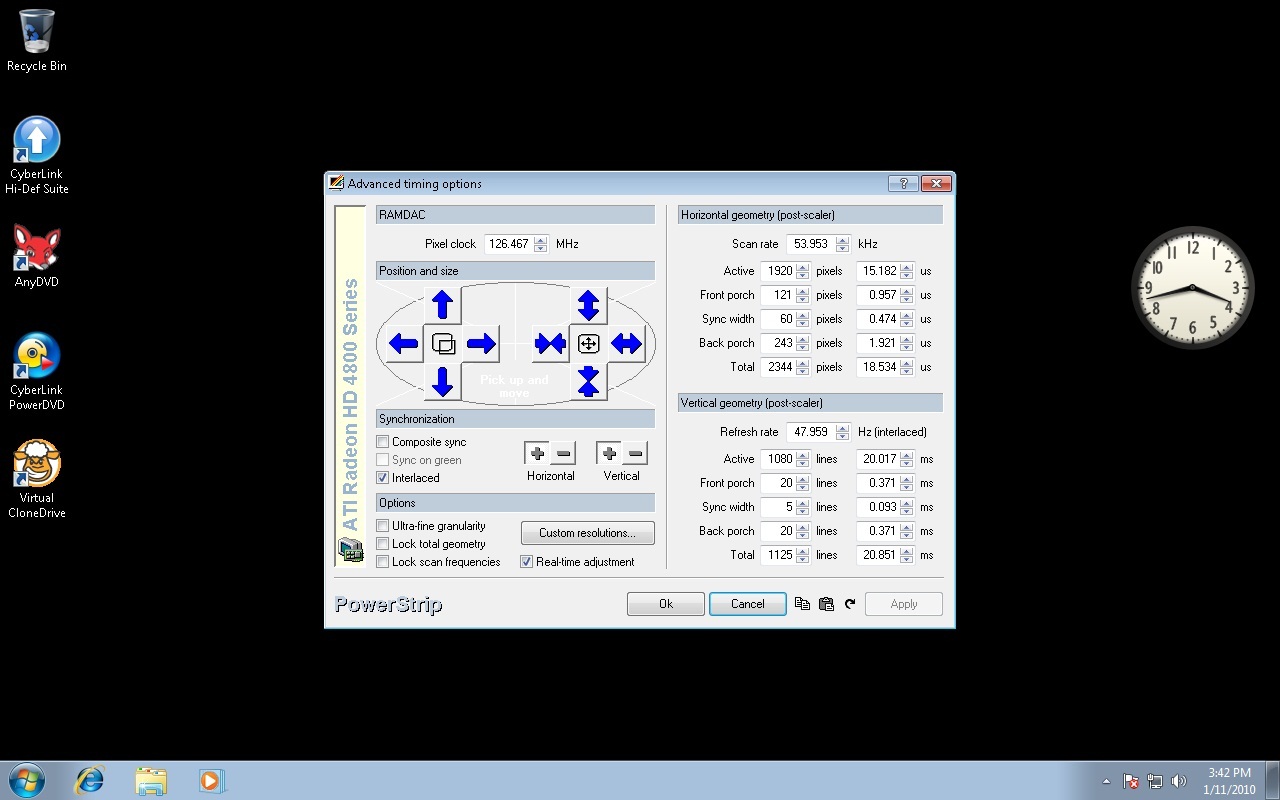The width and height of the screenshot is (1280, 800).
Task: Enable the Composite sync checkbox
Action: [x=383, y=442]
